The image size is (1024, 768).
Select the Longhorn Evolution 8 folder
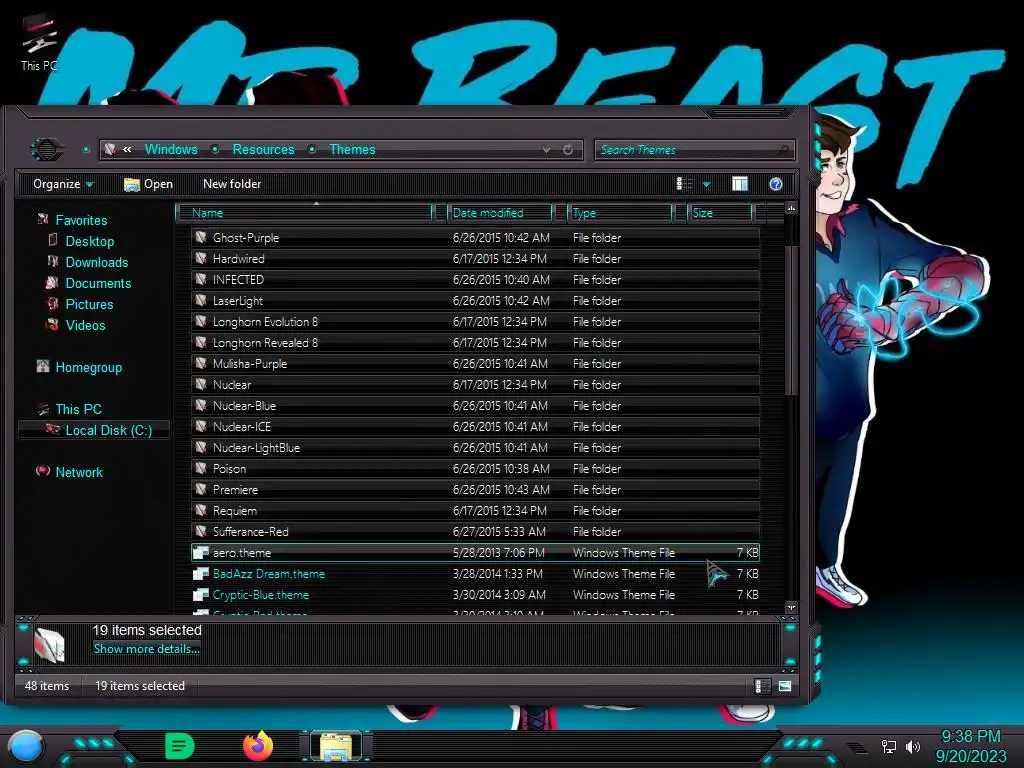(x=475, y=322)
